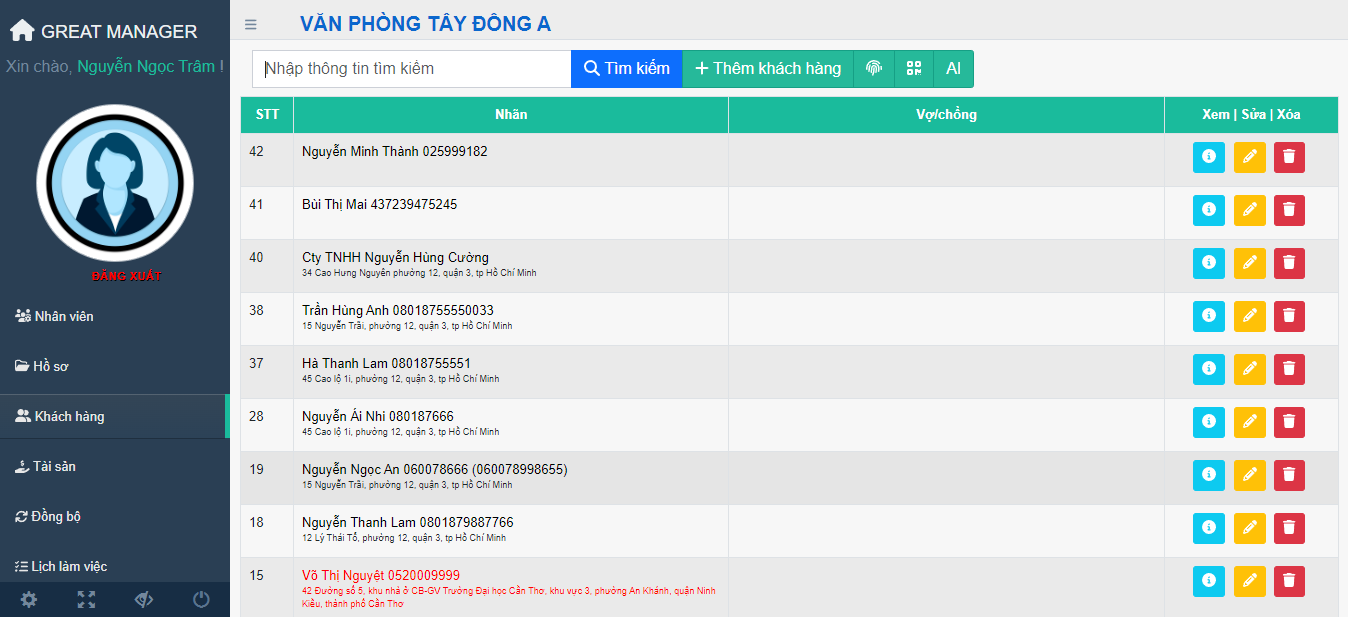The width and height of the screenshot is (1348, 617).
Task: Open the QR code scanner
Action: pyautogui.click(x=913, y=69)
